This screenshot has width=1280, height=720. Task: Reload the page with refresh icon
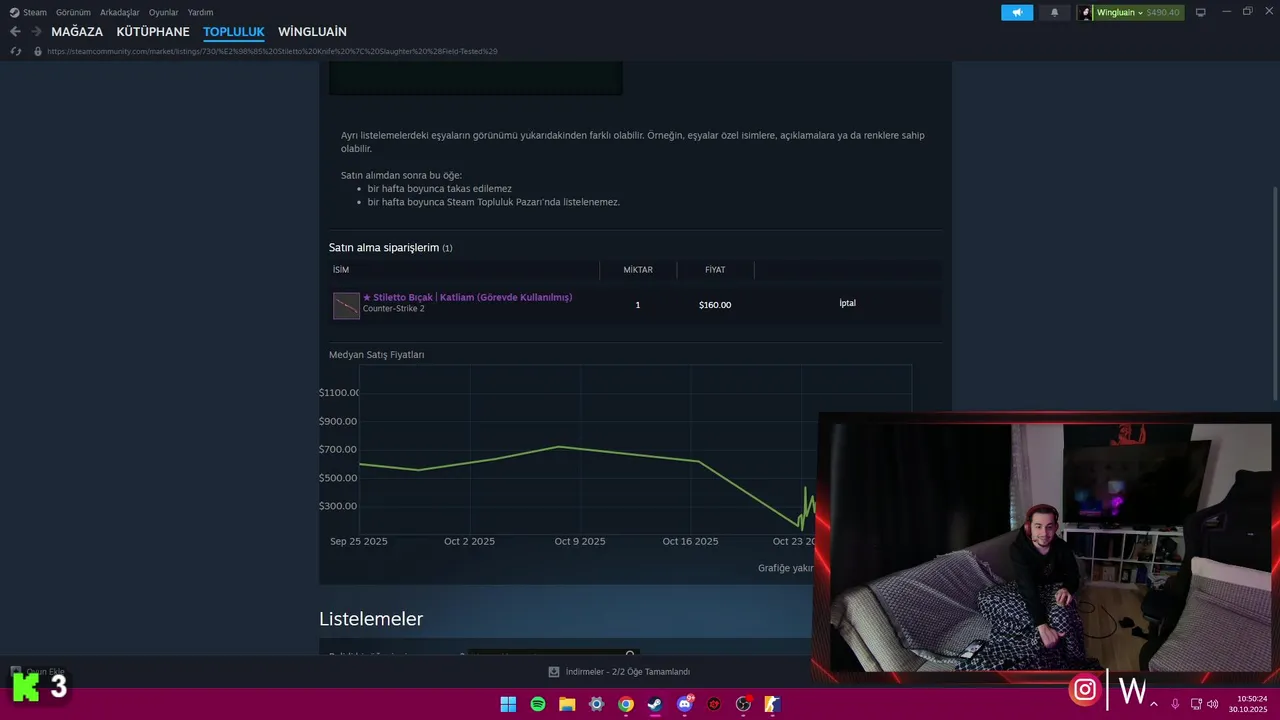[x=15, y=51]
